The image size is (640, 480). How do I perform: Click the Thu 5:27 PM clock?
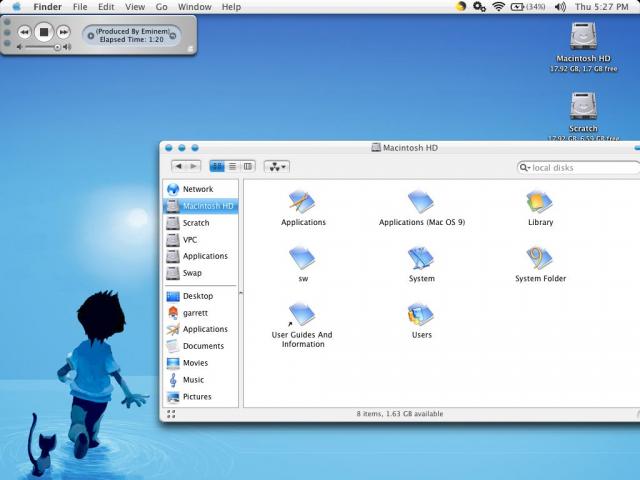[602, 7]
